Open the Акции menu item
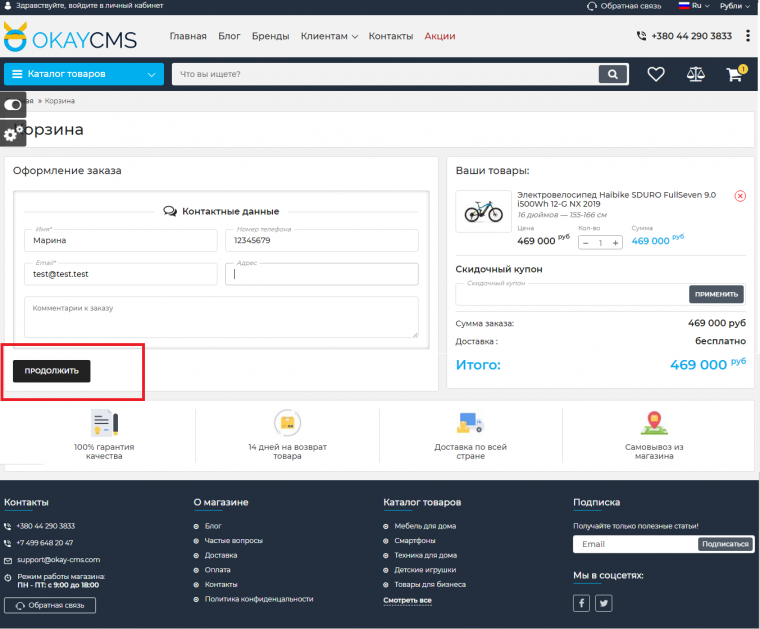This screenshot has height=629, width=760. pyautogui.click(x=440, y=36)
